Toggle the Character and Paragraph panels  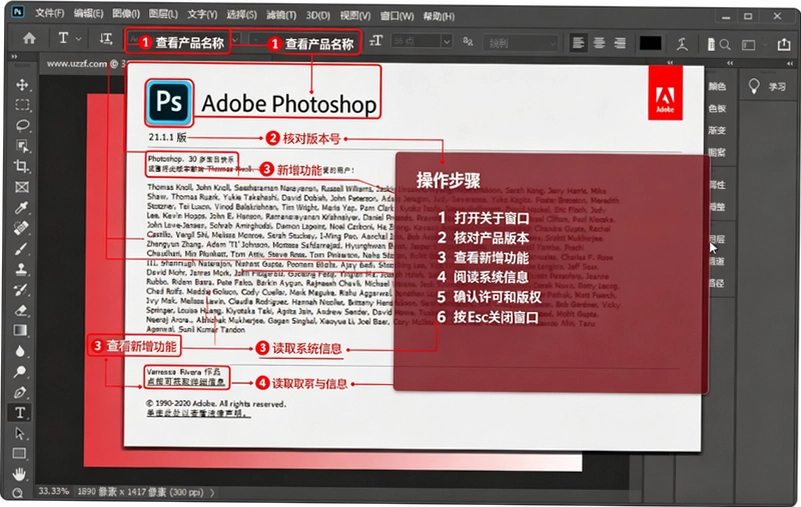pyautogui.click(x=711, y=44)
